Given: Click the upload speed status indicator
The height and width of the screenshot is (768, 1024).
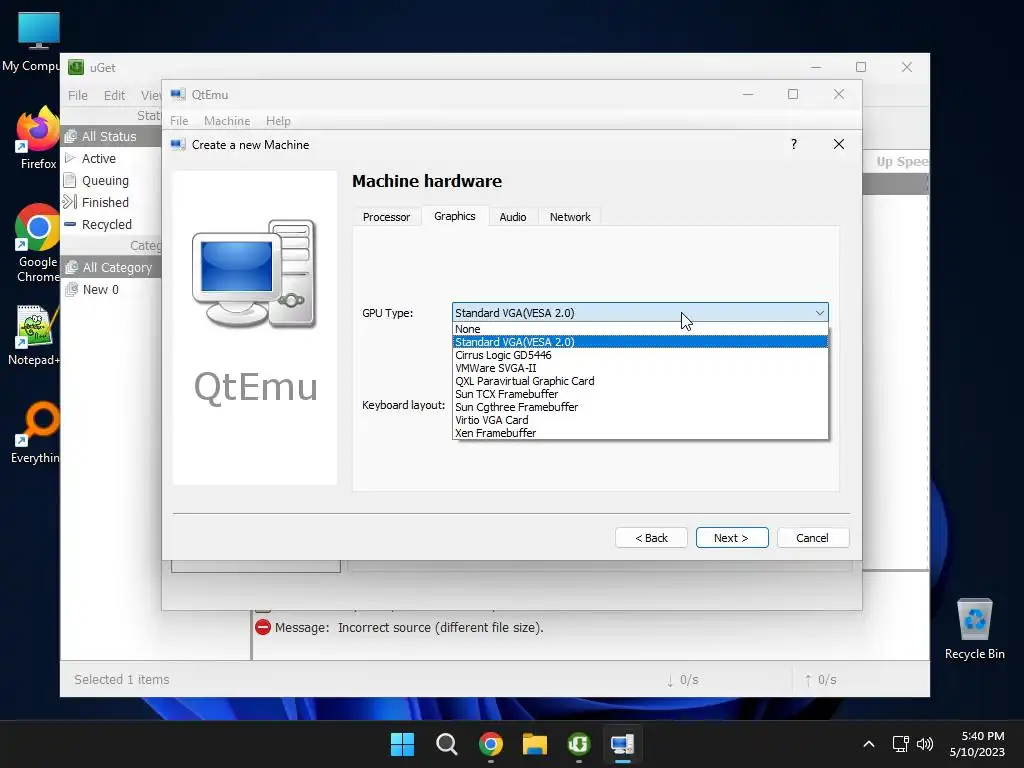Looking at the screenshot, I should click(820, 680).
